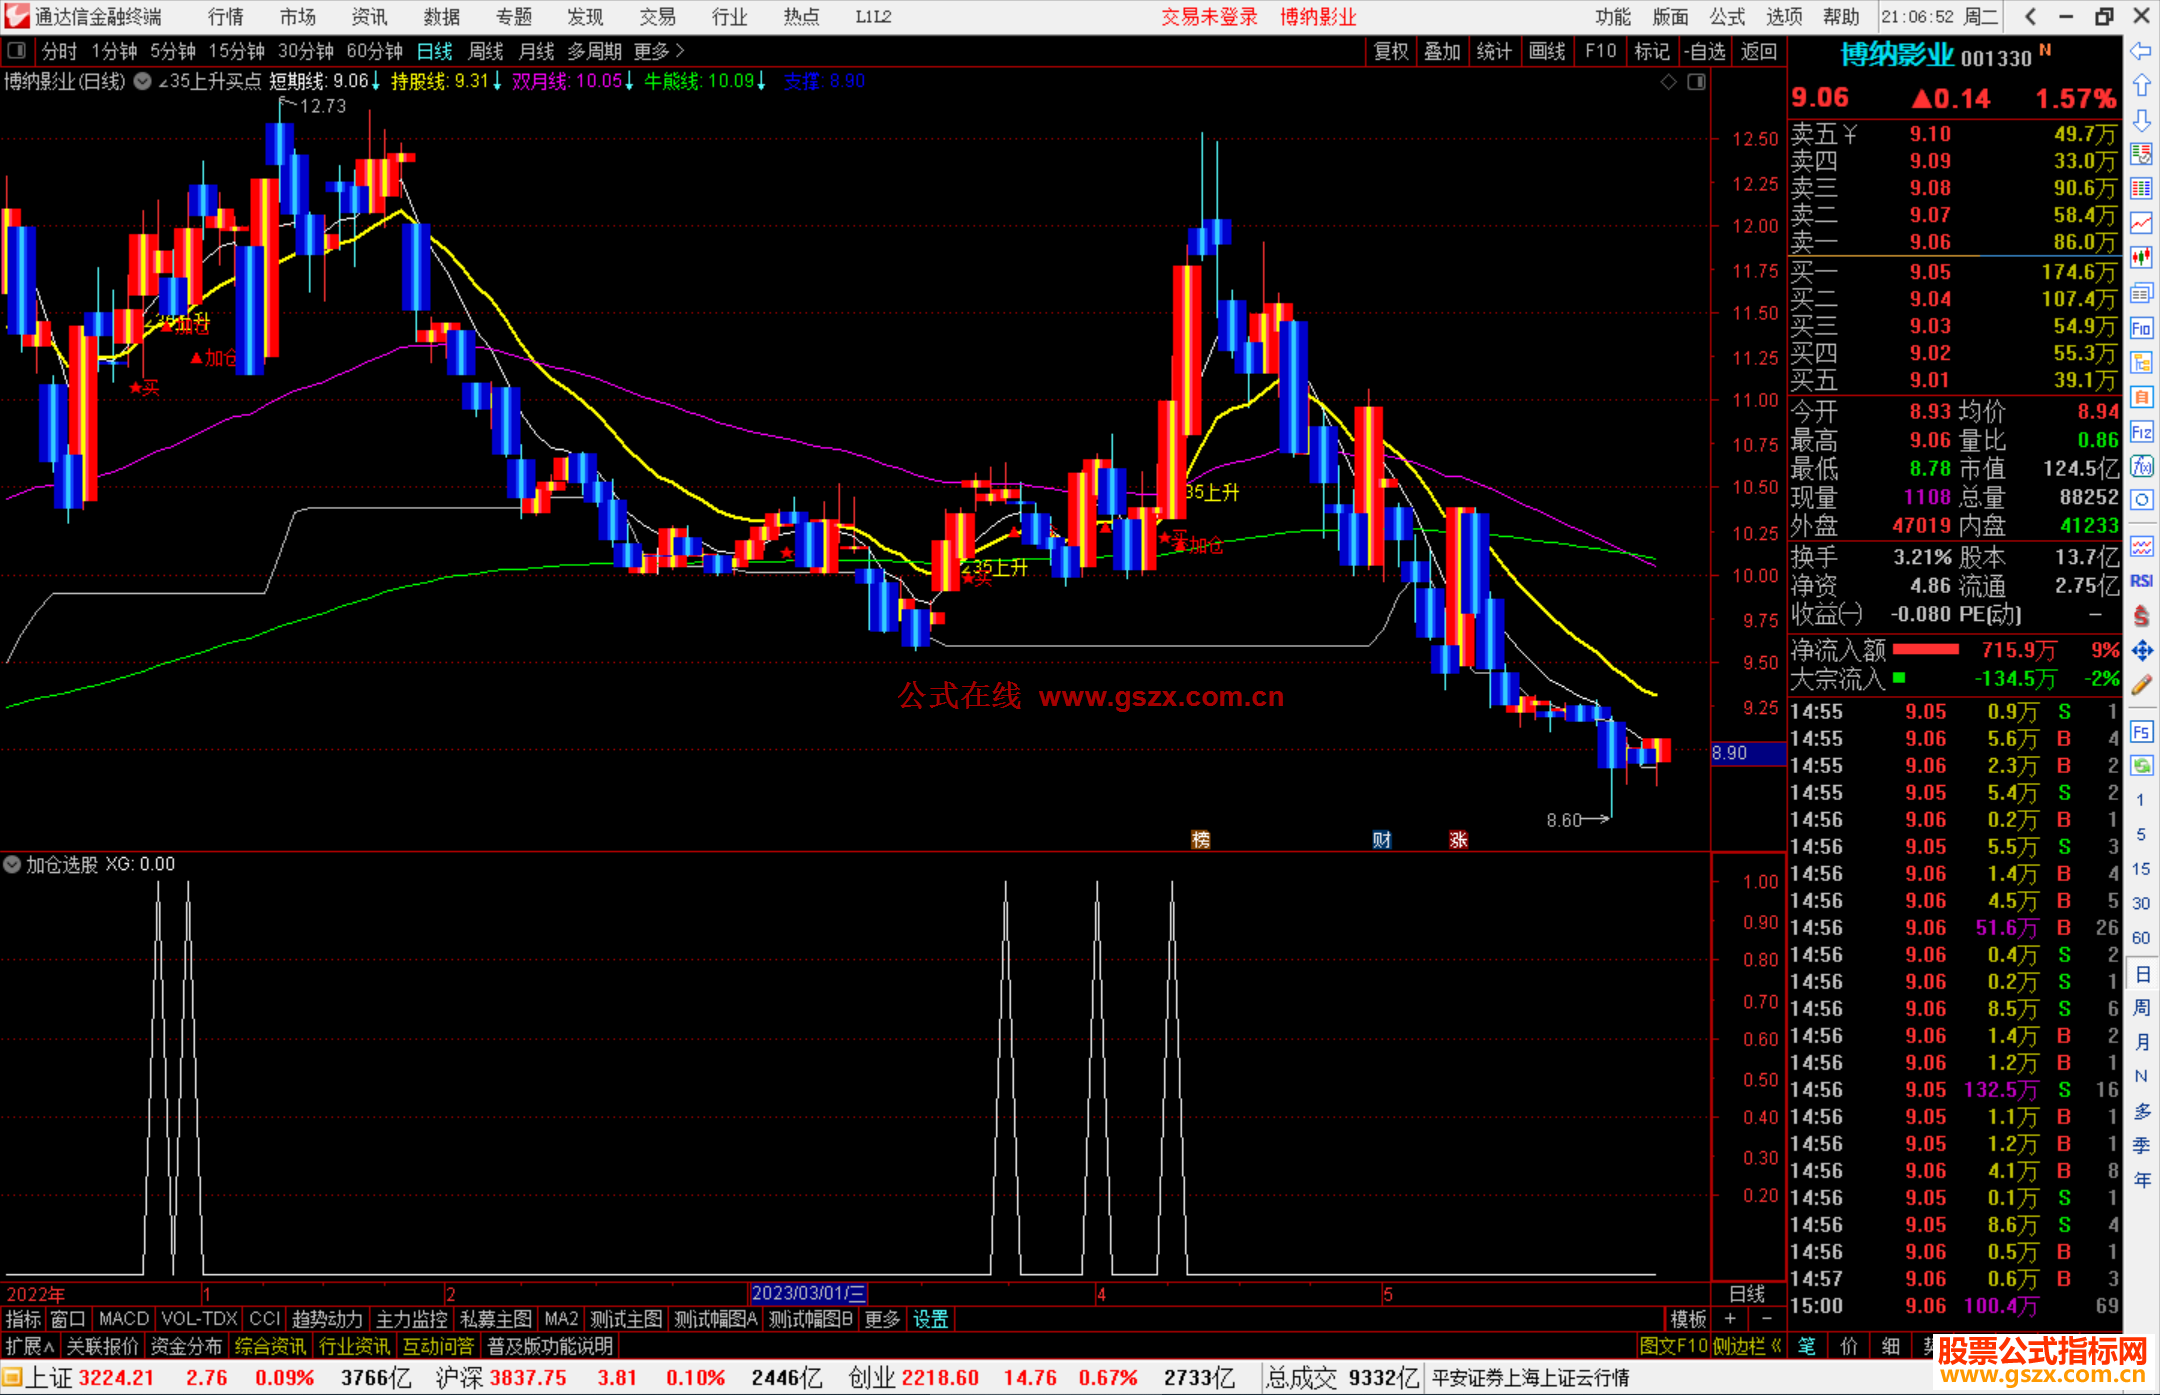
Task: Open the 行情 menu
Action: tap(225, 17)
